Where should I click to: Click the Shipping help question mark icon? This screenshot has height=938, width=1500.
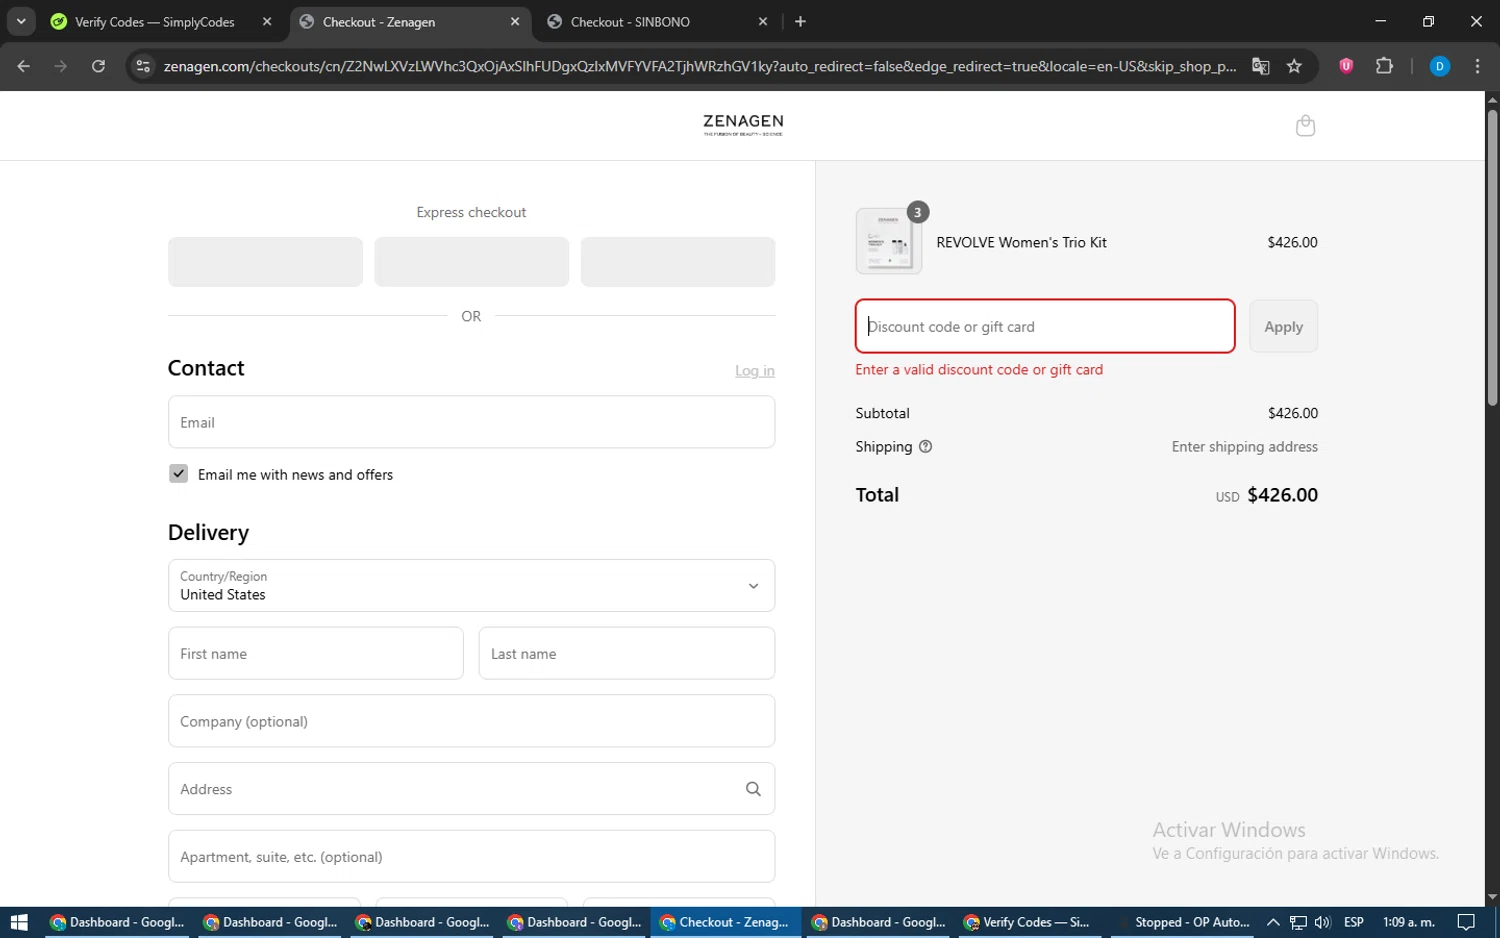925,447
